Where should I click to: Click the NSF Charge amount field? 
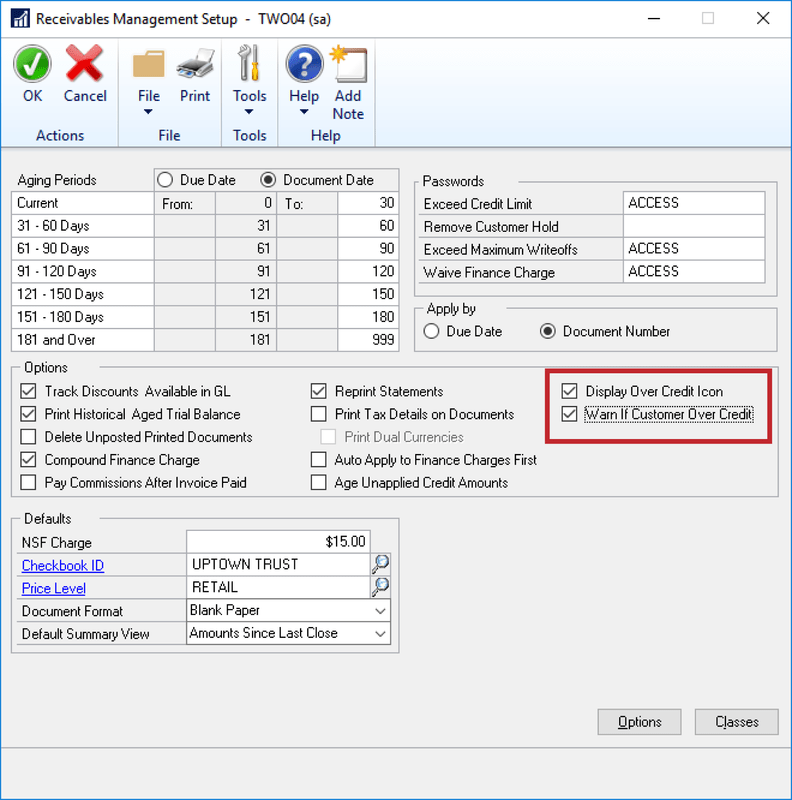click(x=278, y=542)
